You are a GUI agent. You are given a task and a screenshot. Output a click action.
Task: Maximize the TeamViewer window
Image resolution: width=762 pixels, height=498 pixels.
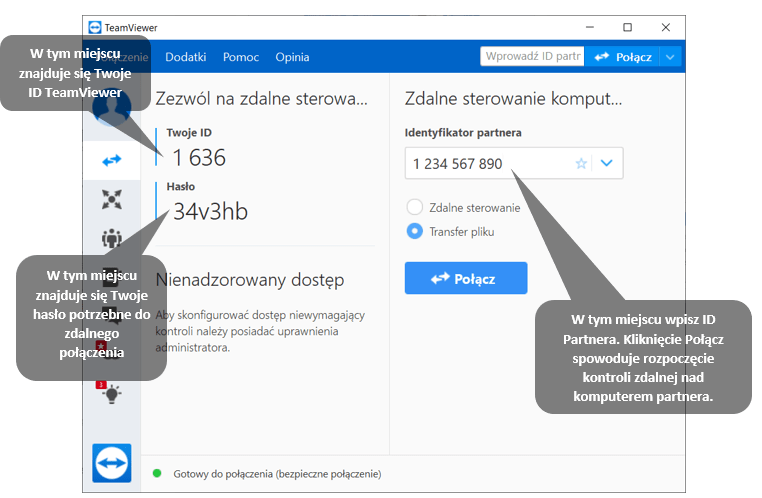(x=627, y=27)
